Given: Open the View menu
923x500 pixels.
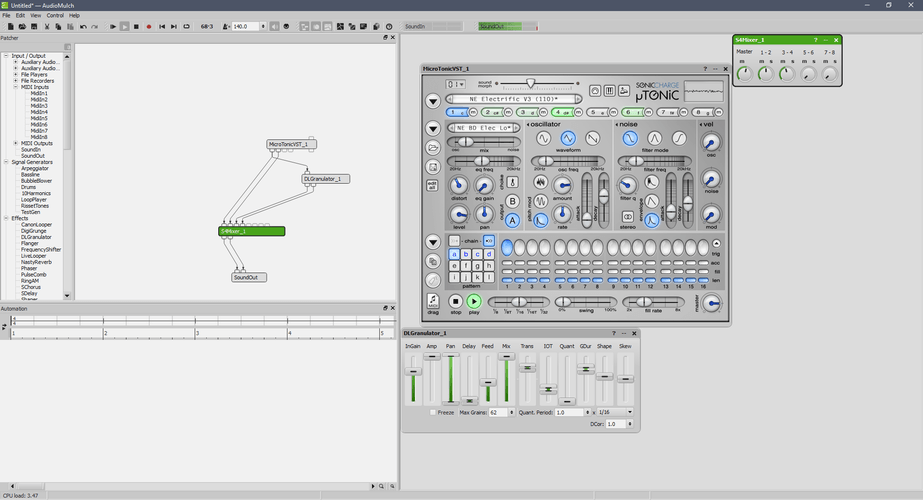Looking at the screenshot, I should 36,16.
